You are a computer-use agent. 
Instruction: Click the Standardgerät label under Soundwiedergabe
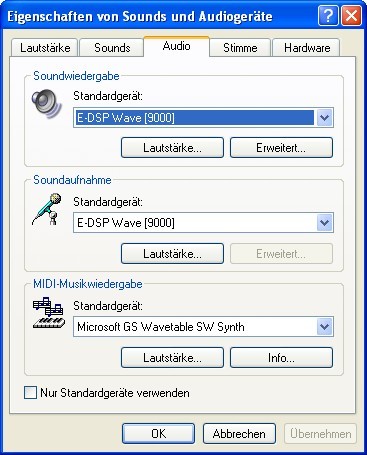(x=108, y=96)
